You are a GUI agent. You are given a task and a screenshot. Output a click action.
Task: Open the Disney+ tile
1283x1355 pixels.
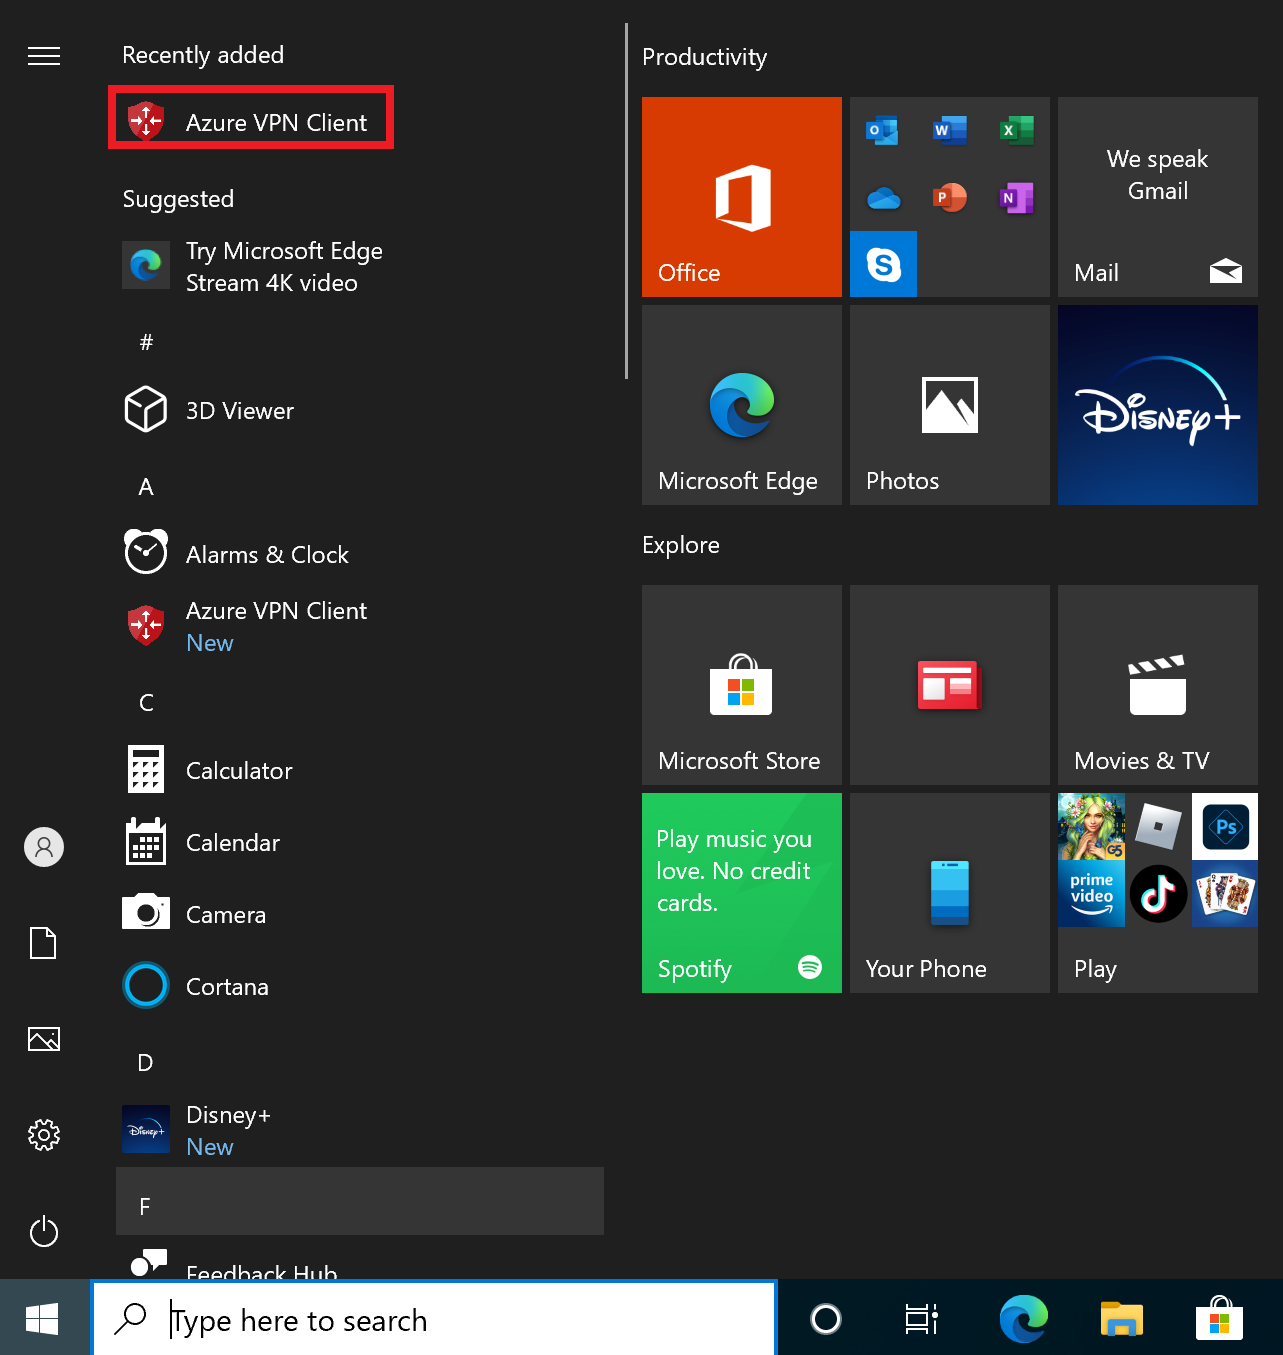[x=1158, y=405]
